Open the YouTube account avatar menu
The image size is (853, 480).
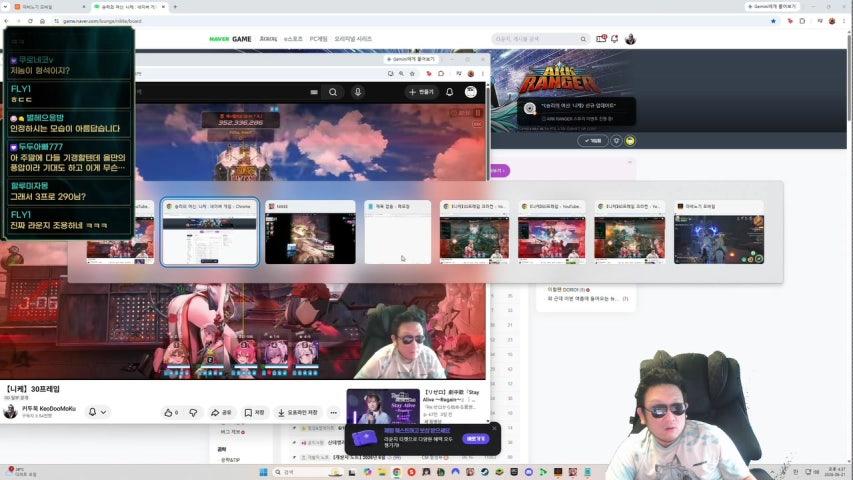pyautogui.click(x=471, y=92)
